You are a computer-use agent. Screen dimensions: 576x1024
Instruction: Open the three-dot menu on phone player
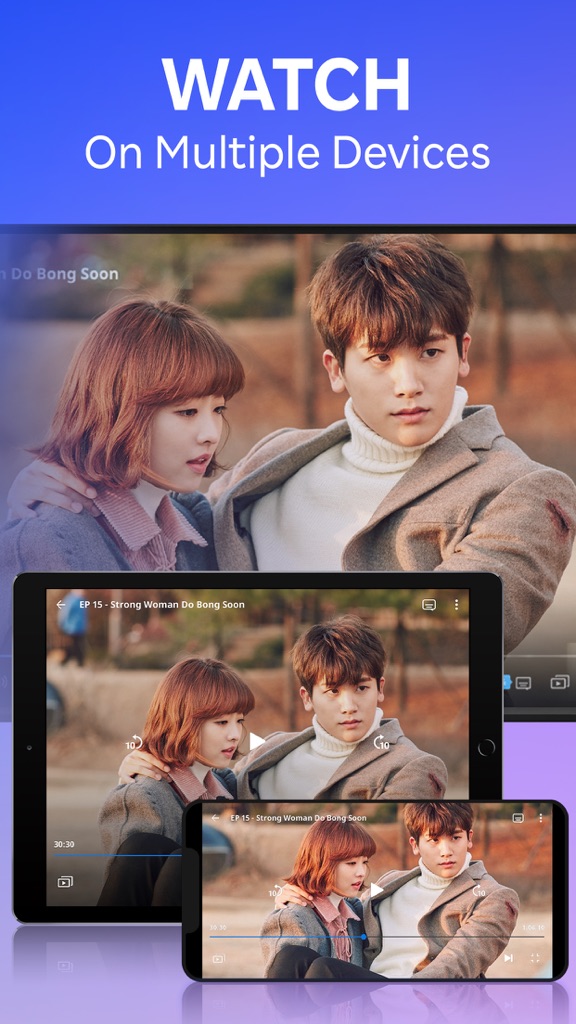pyautogui.click(x=541, y=818)
